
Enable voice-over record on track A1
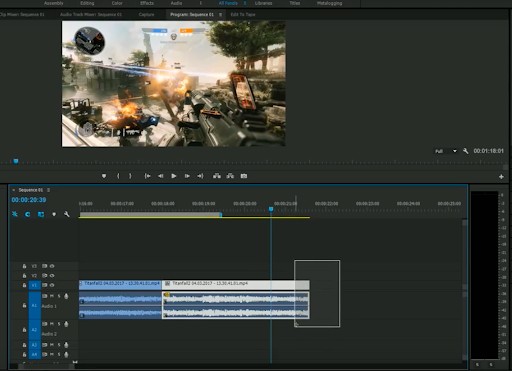coord(66,296)
